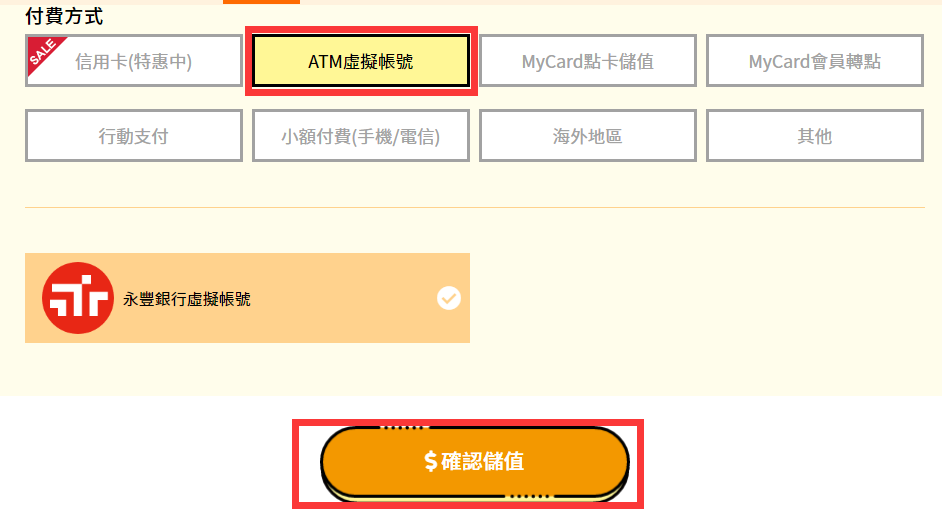Choose MyCard點卡儲值 payment method
Image resolution: width=942 pixels, height=518 pixels.
(588, 61)
